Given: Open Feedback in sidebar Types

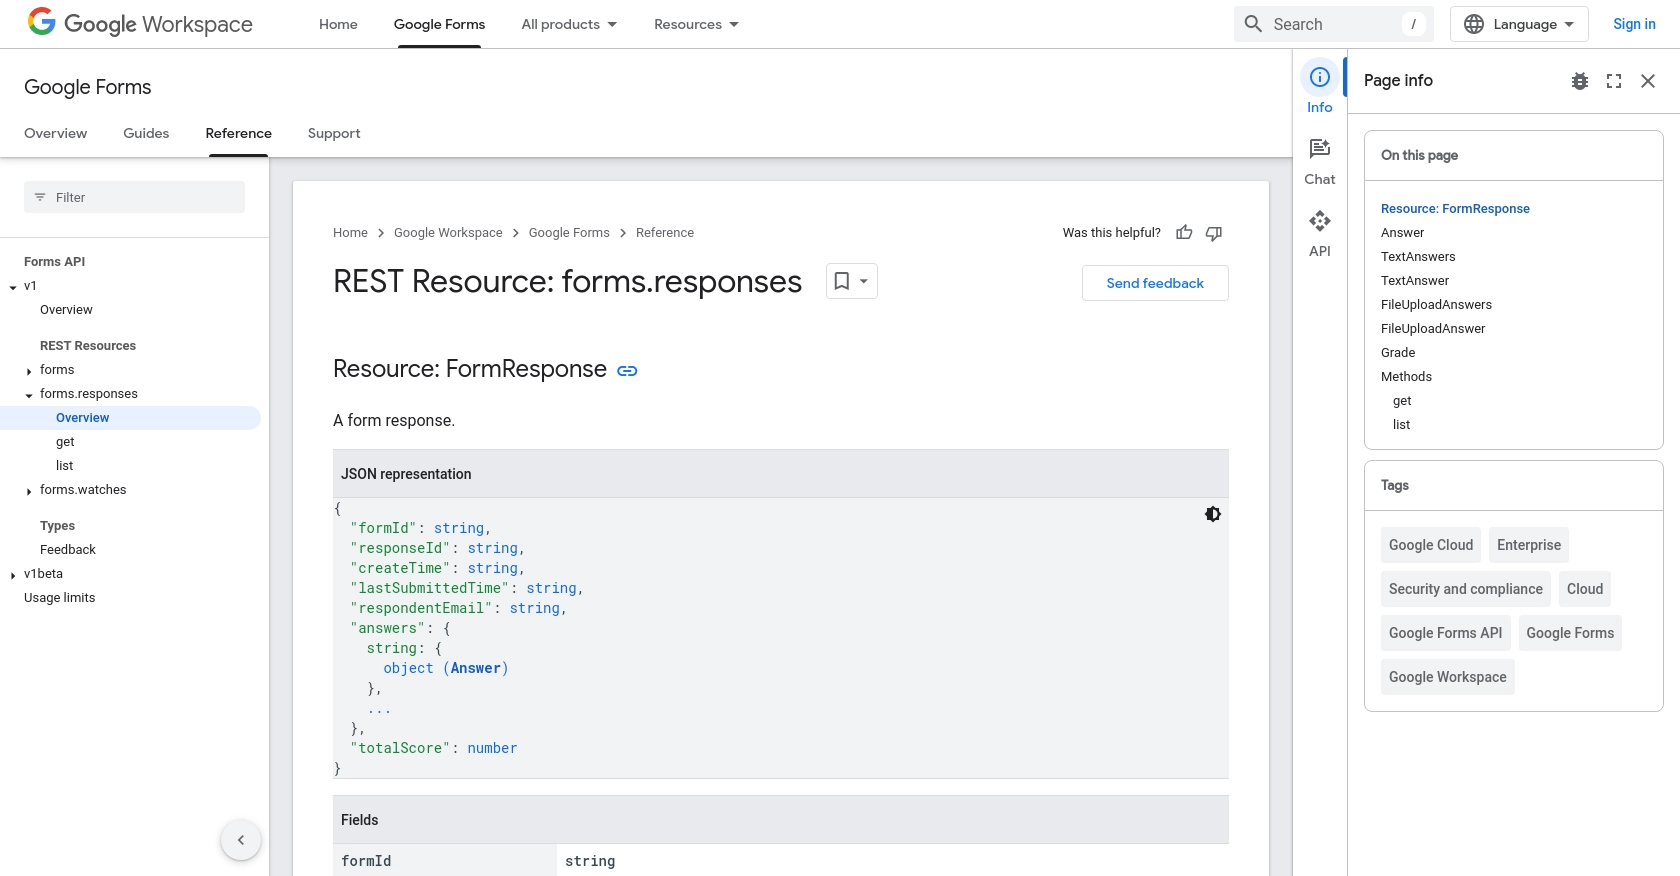Looking at the screenshot, I should click(x=68, y=550).
